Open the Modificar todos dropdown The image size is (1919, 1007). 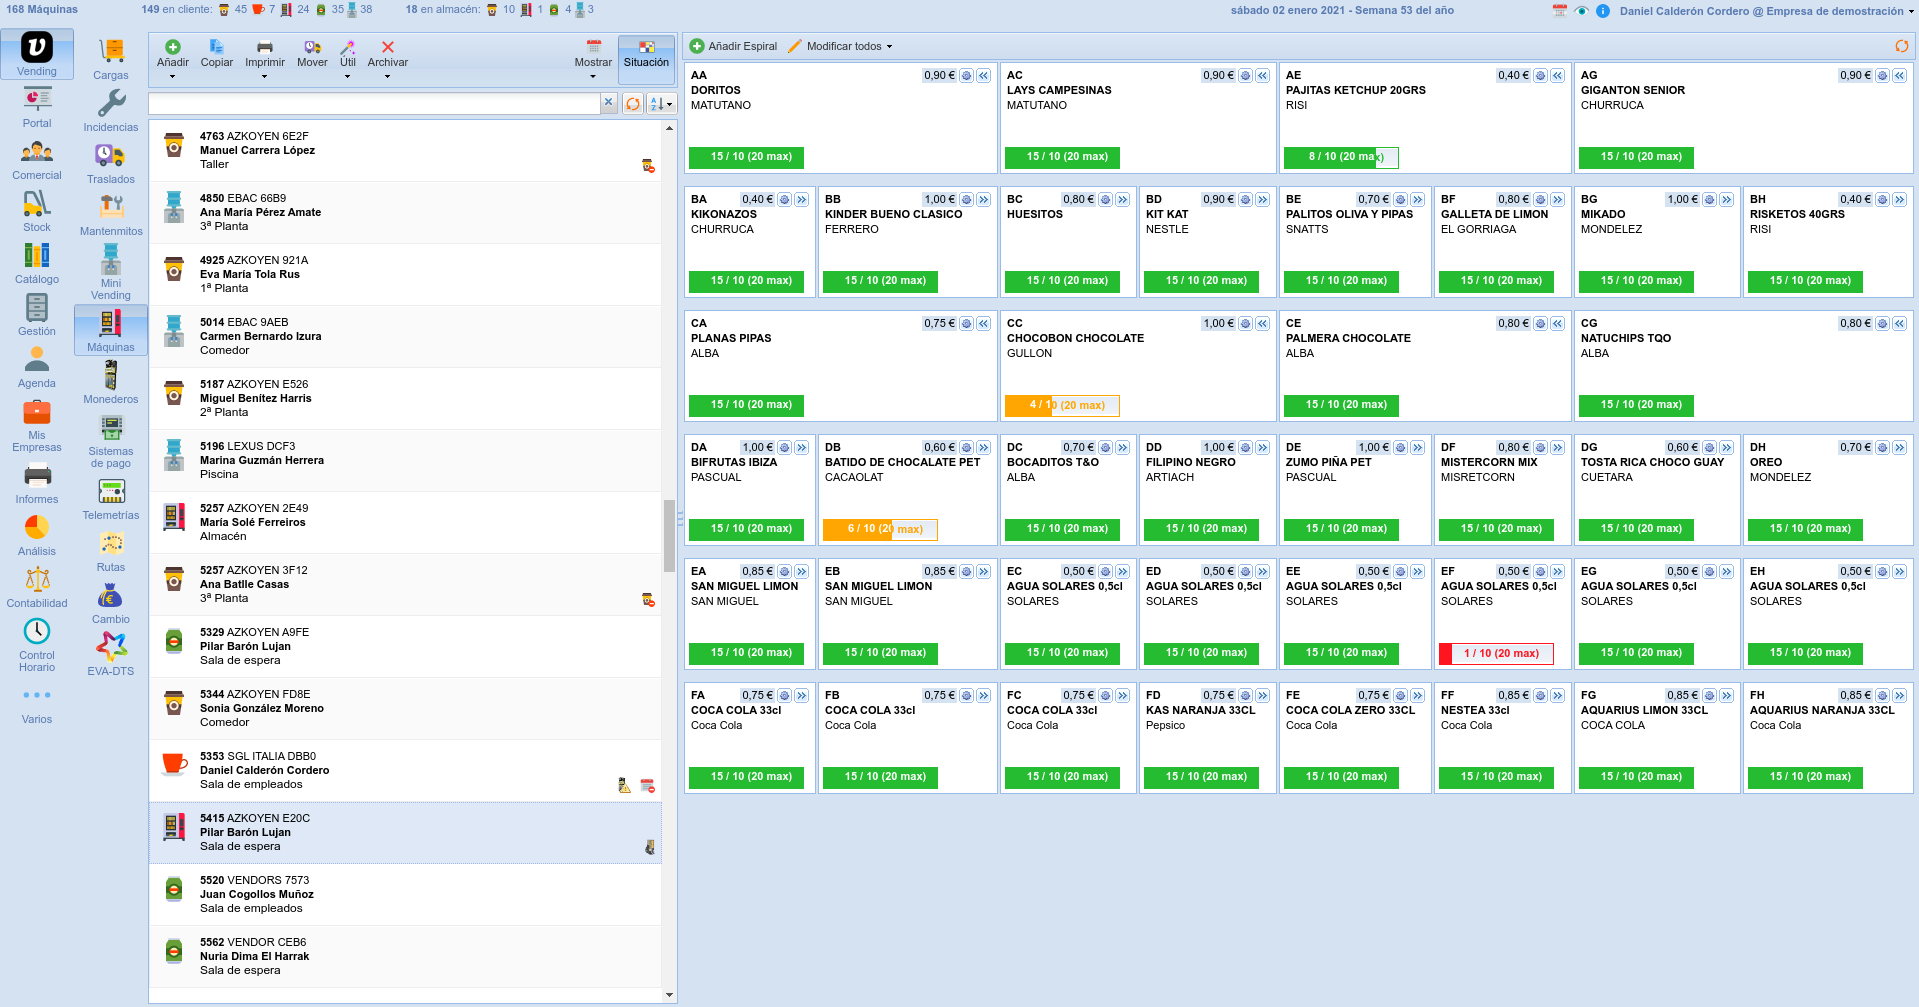pos(840,46)
